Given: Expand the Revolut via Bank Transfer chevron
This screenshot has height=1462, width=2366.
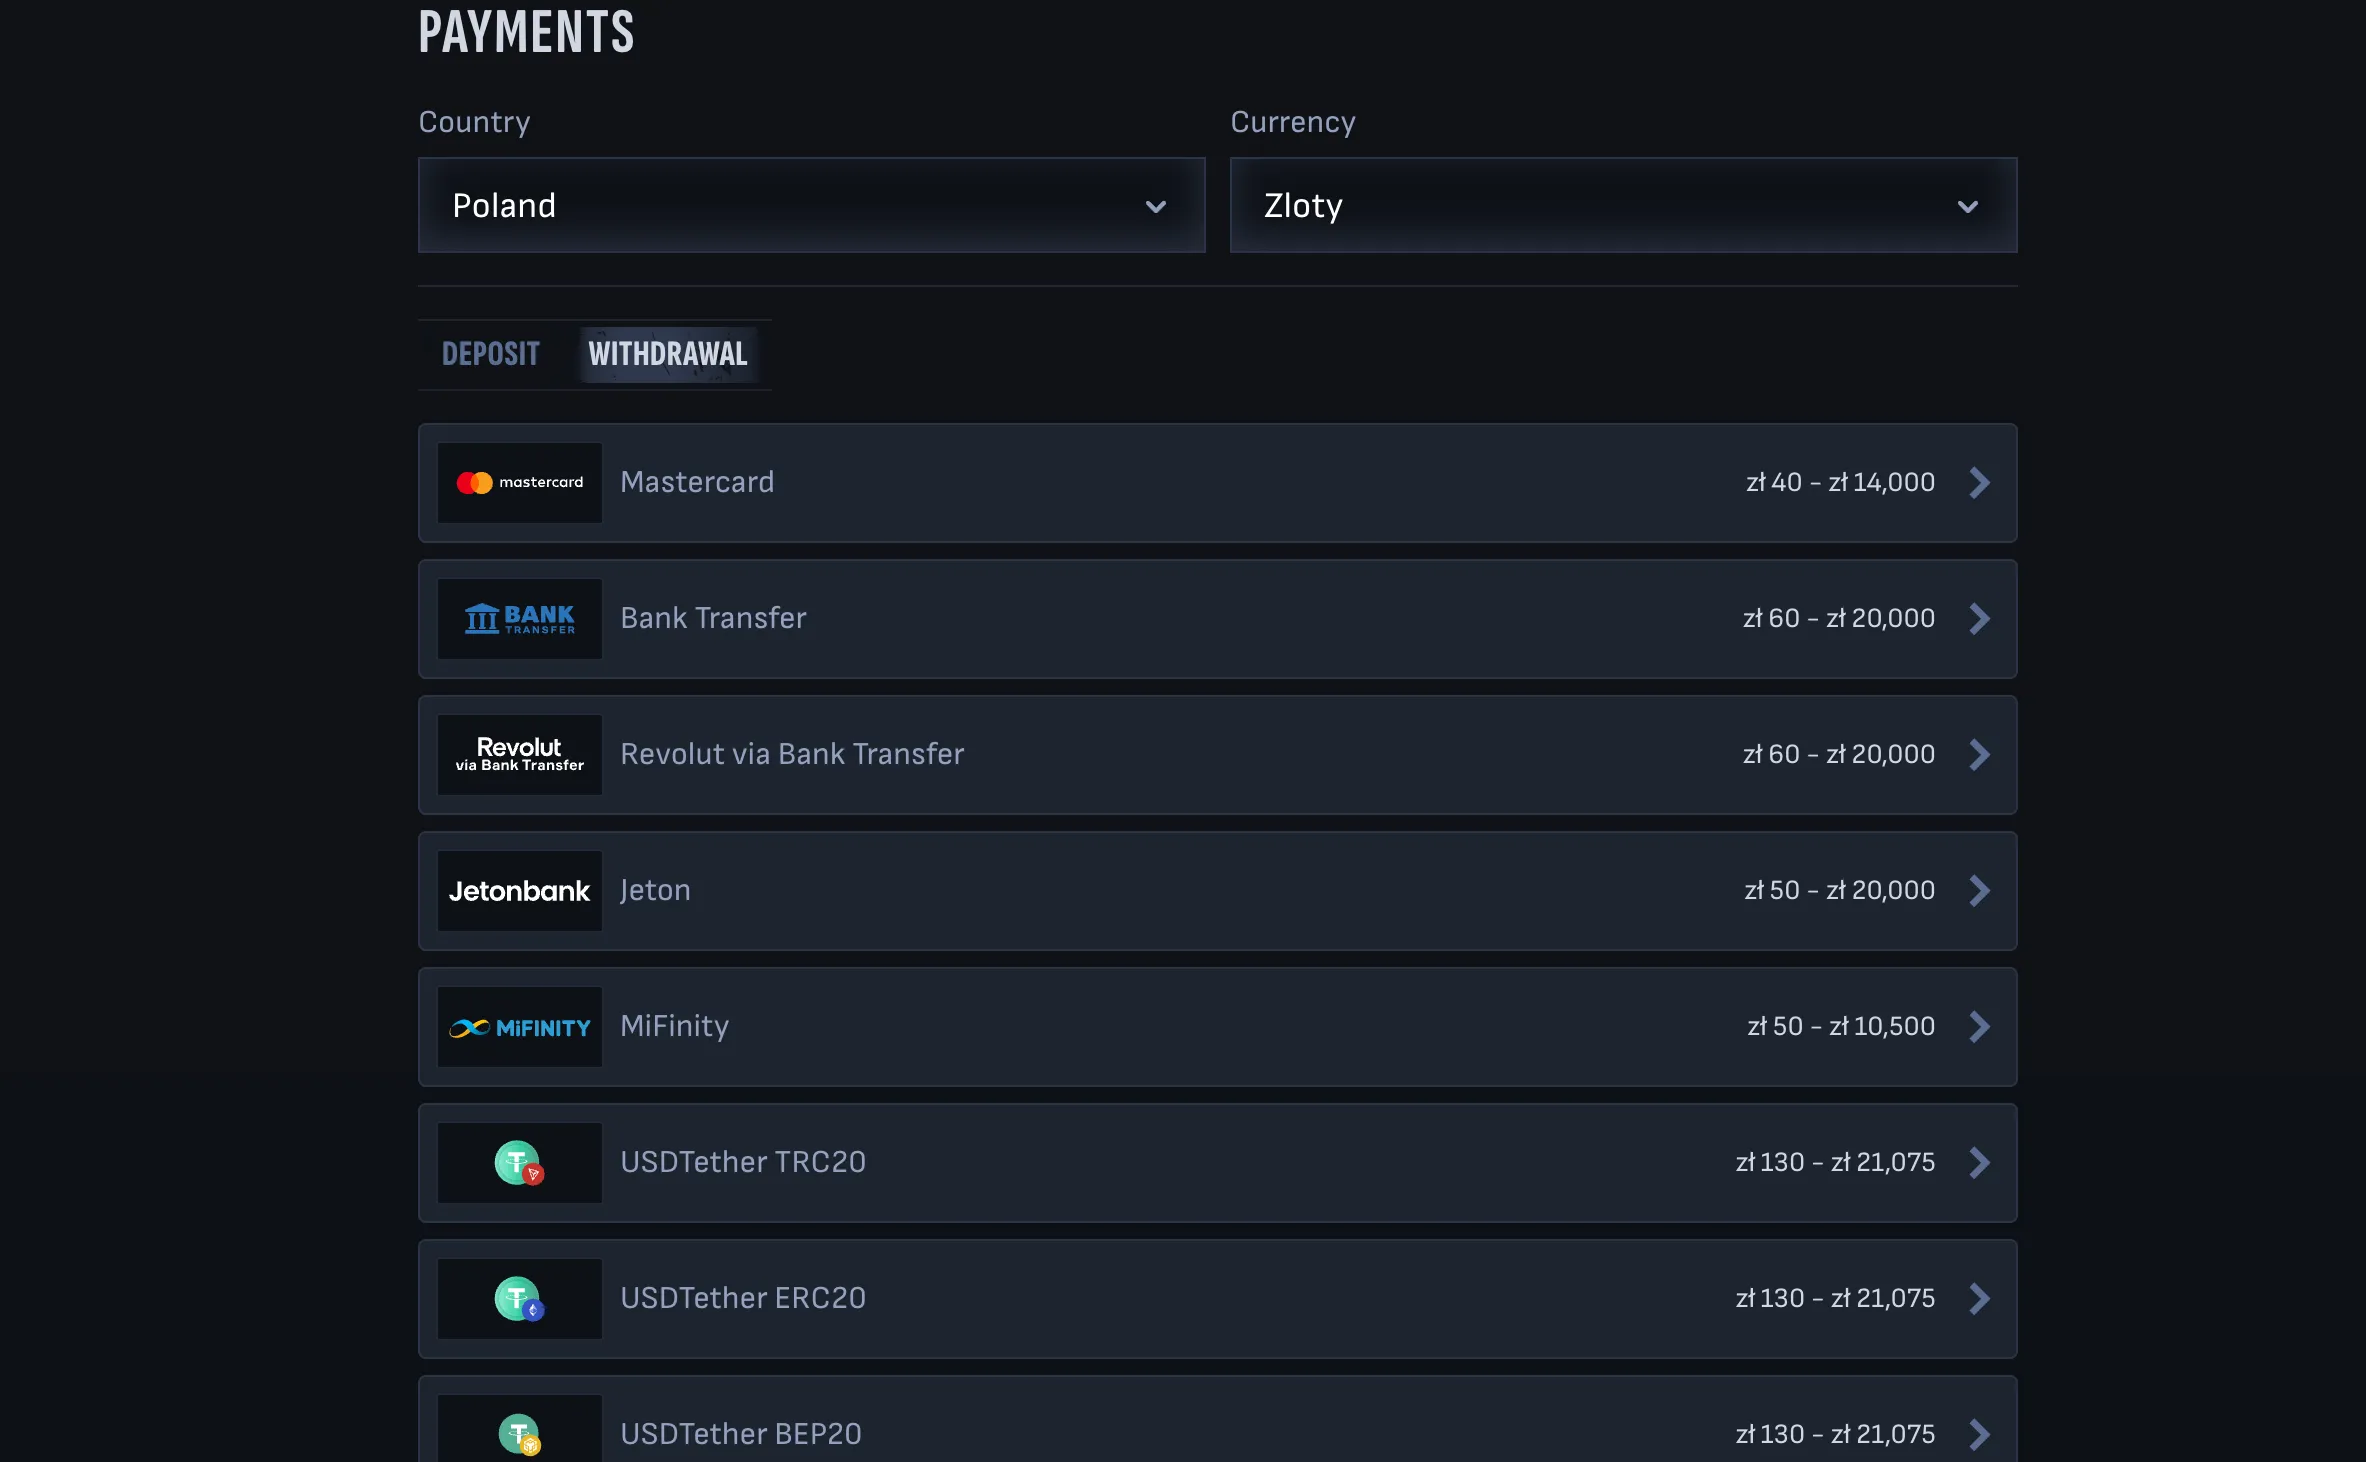Looking at the screenshot, I should (x=1980, y=755).
